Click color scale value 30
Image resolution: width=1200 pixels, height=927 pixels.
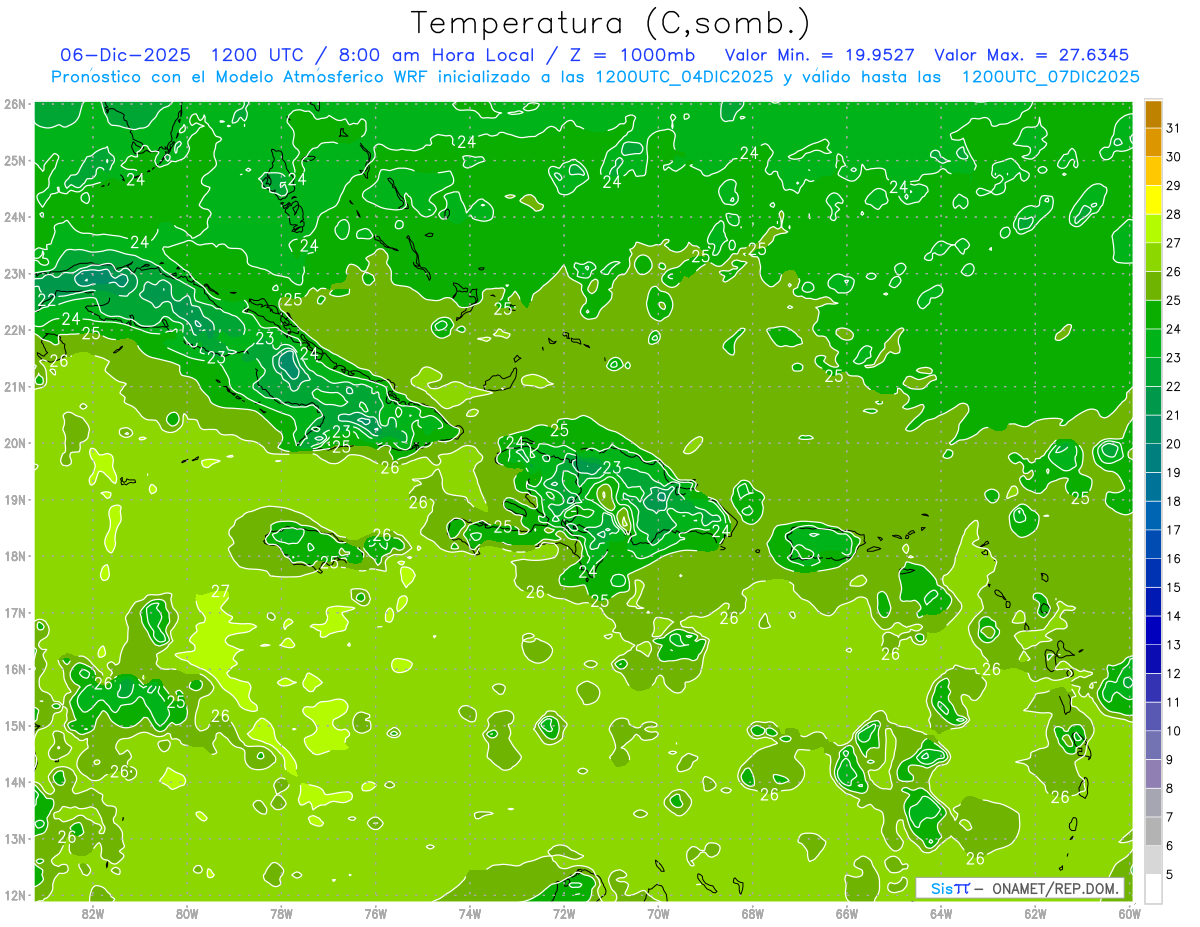click(x=1173, y=157)
